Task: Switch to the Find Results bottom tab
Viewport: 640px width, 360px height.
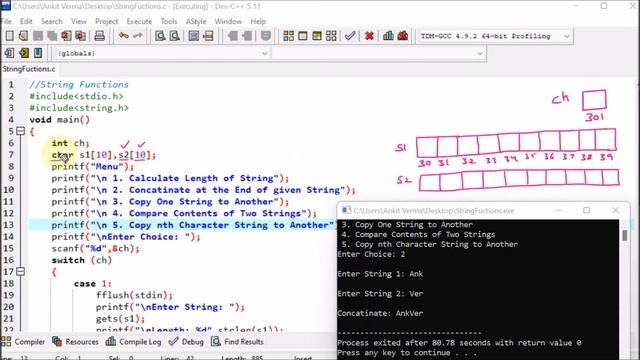Action: (x=238, y=342)
